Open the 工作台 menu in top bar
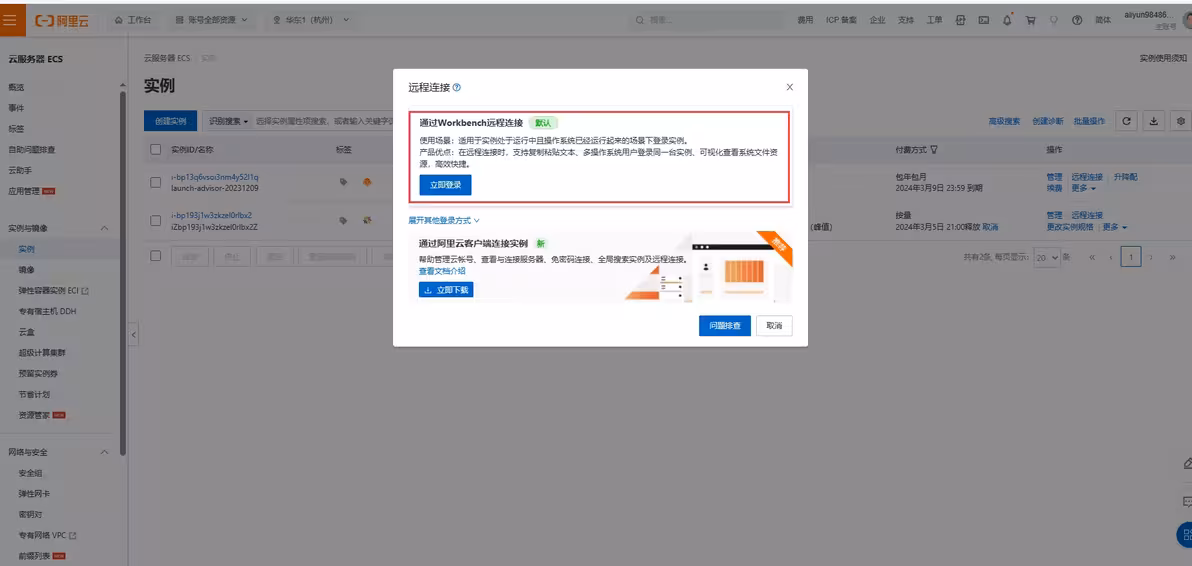Screen dimensions: 1192x566 133,21
